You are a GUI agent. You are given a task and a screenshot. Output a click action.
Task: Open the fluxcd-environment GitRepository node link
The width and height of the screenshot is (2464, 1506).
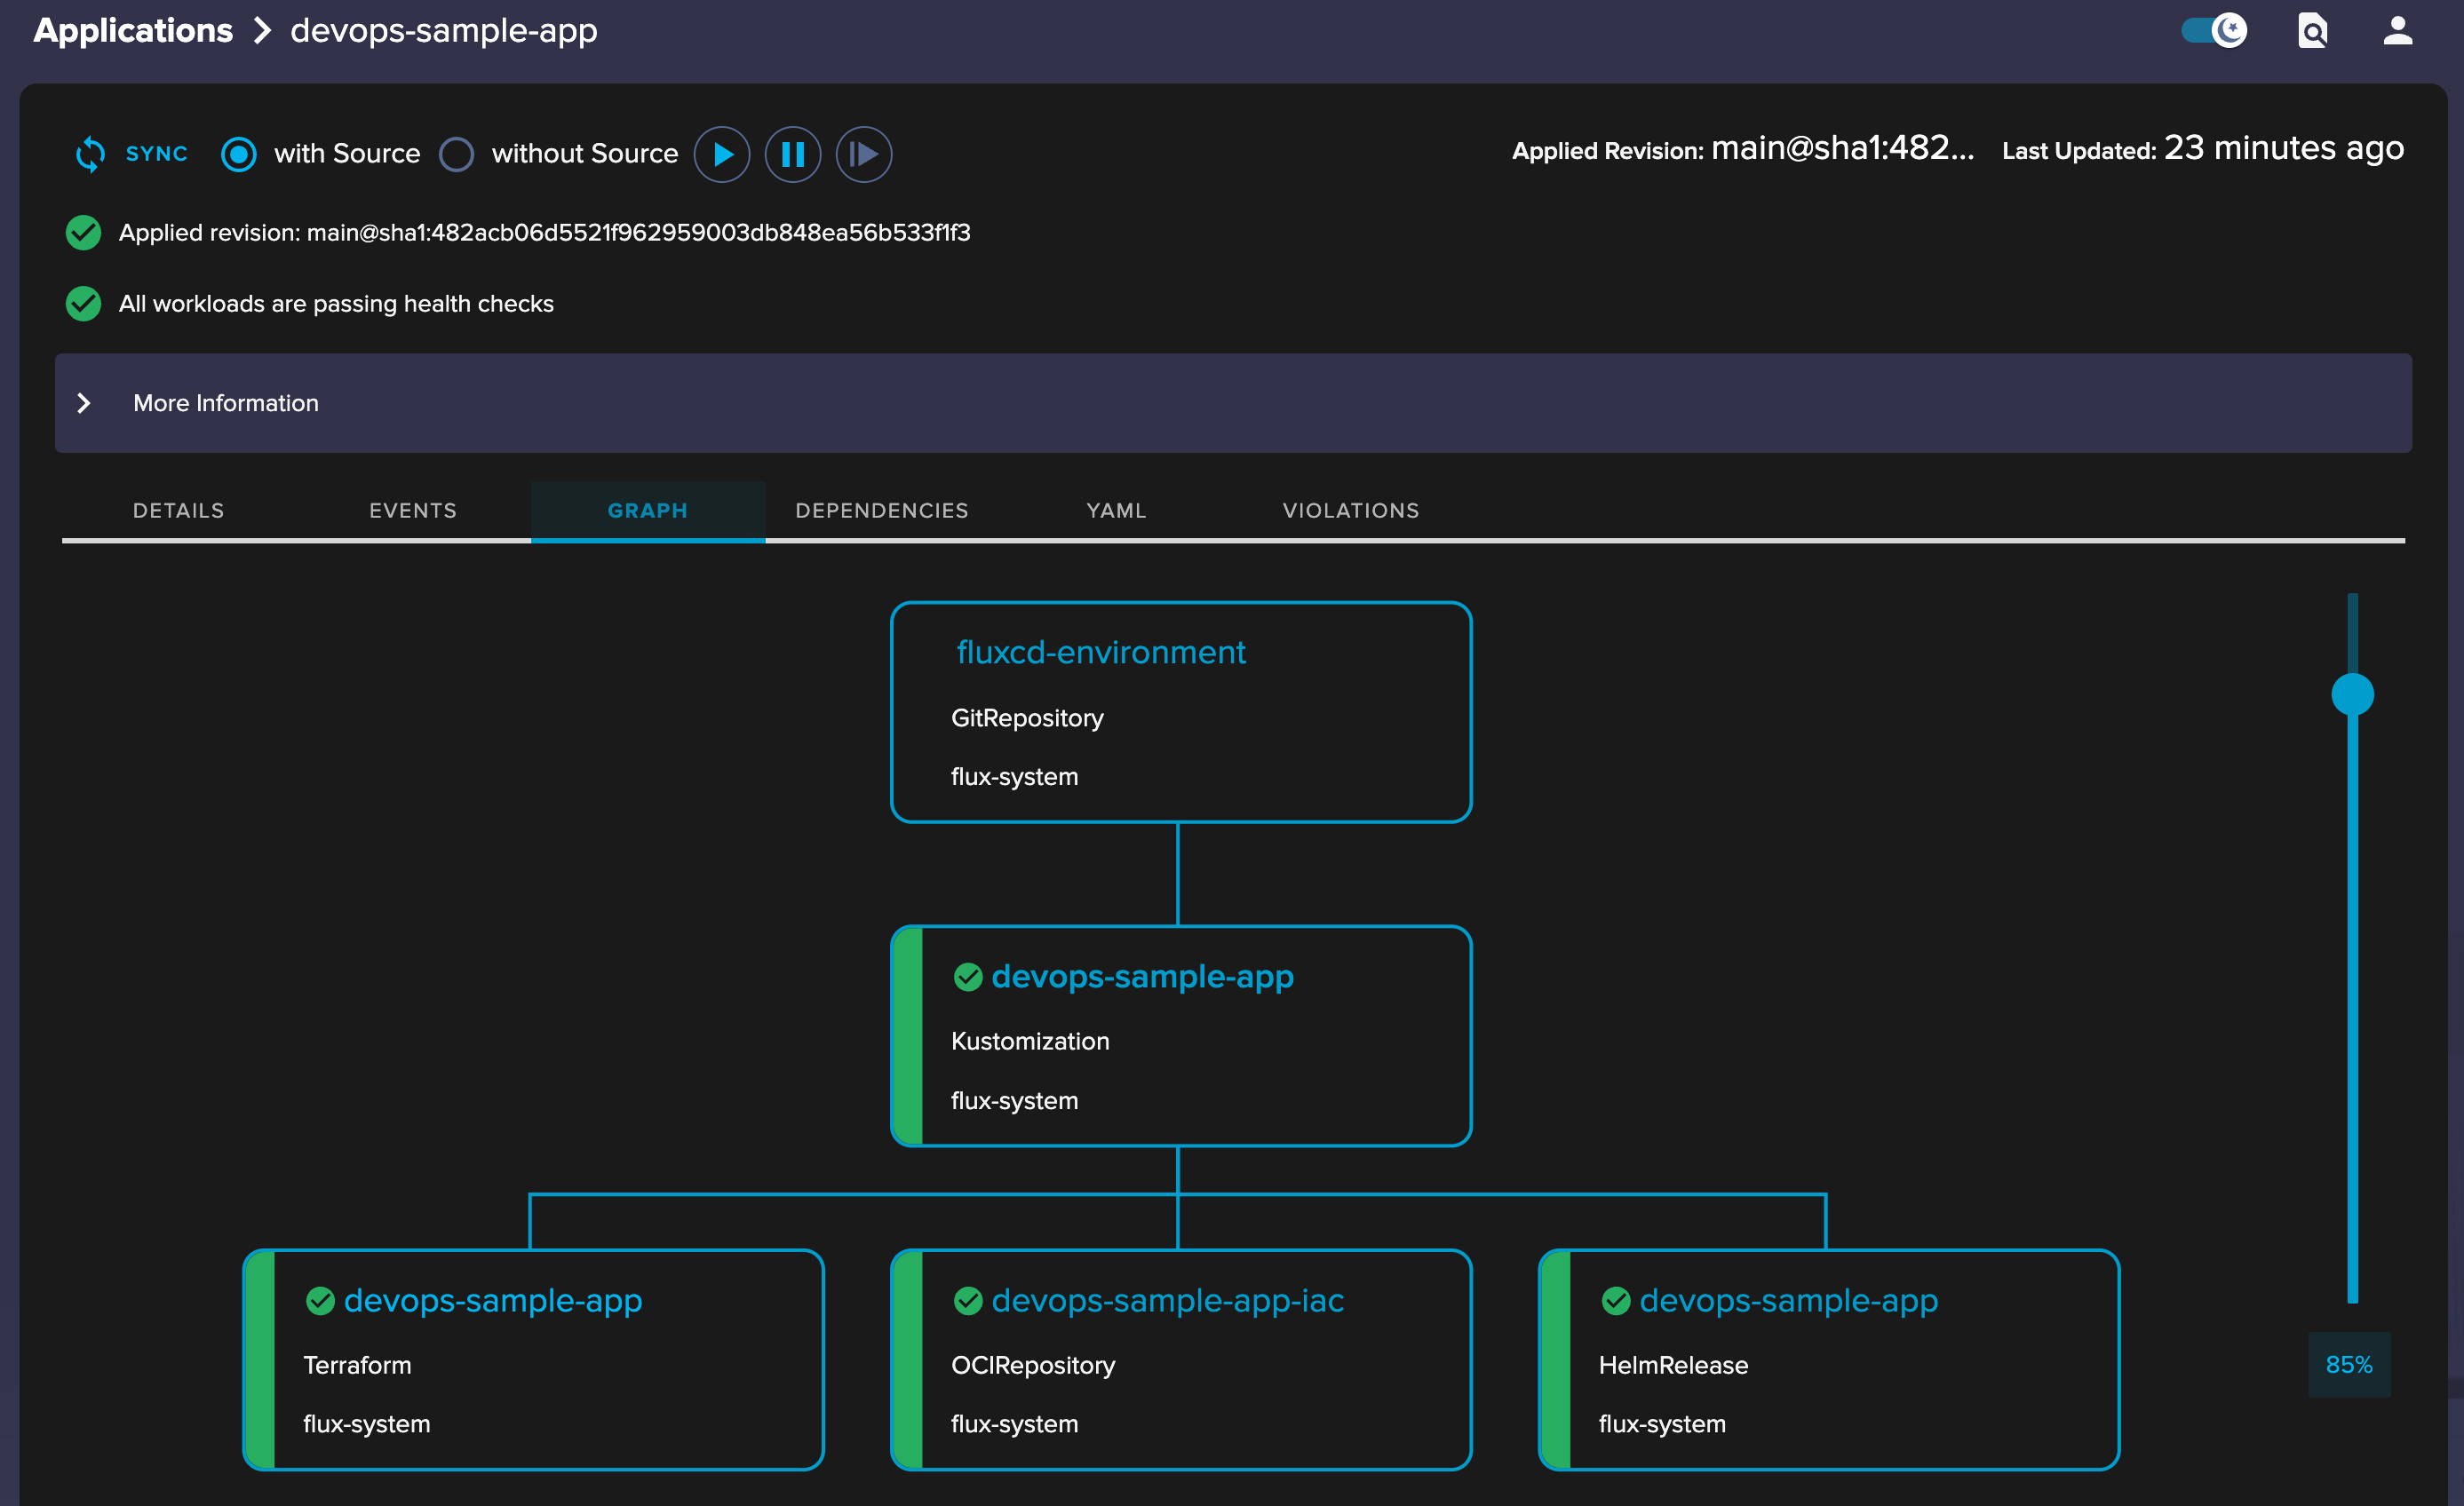click(x=1100, y=652)
